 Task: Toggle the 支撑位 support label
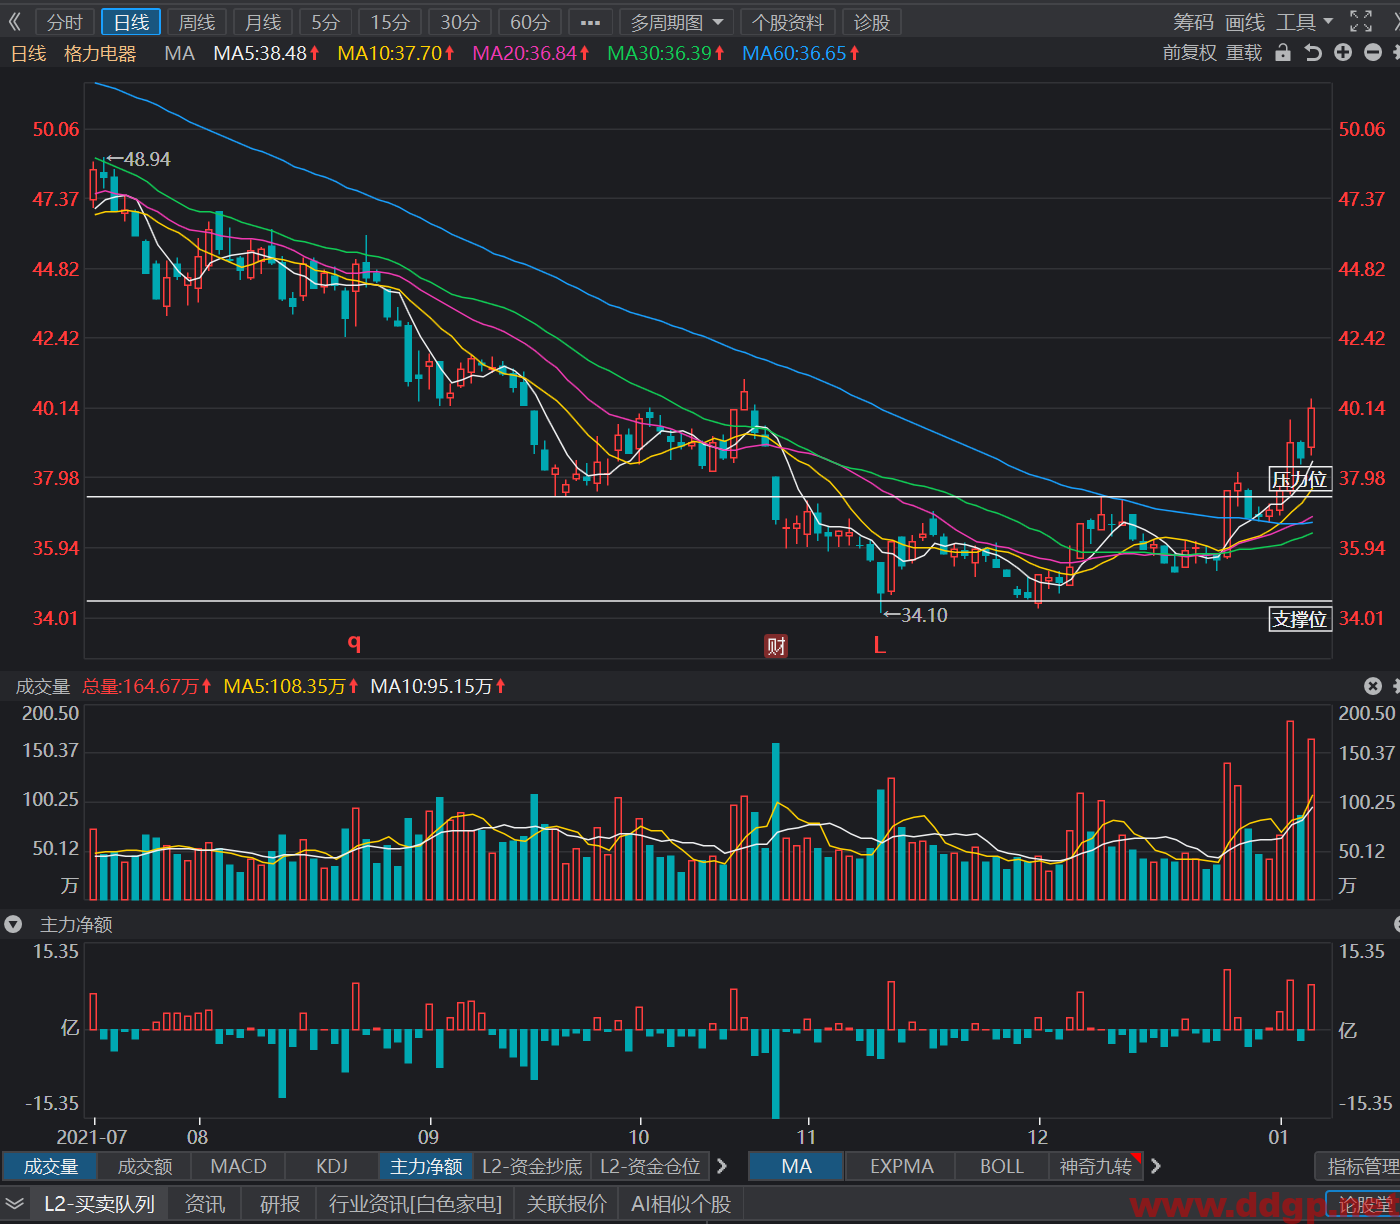point(1300,619)
